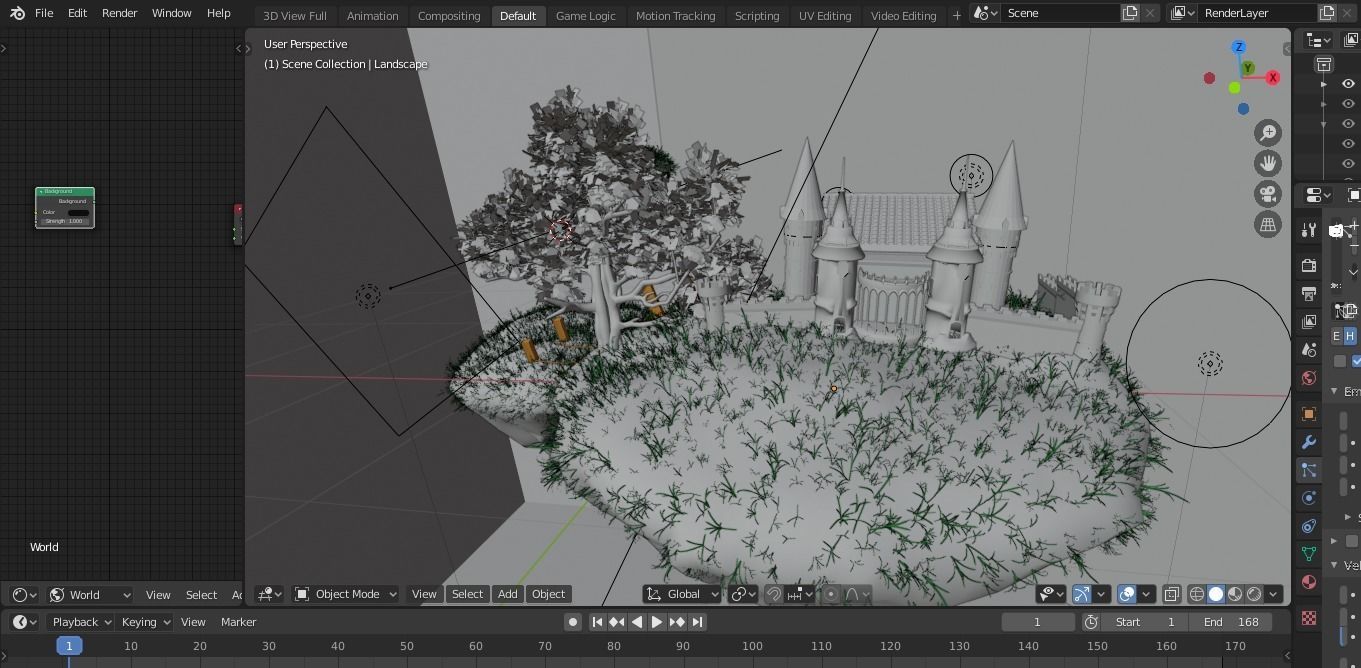Image resolution: width=1361 pixels, height=668 pixels.
Task: Open the Particles properties tab
Action: coord(1309,470)
